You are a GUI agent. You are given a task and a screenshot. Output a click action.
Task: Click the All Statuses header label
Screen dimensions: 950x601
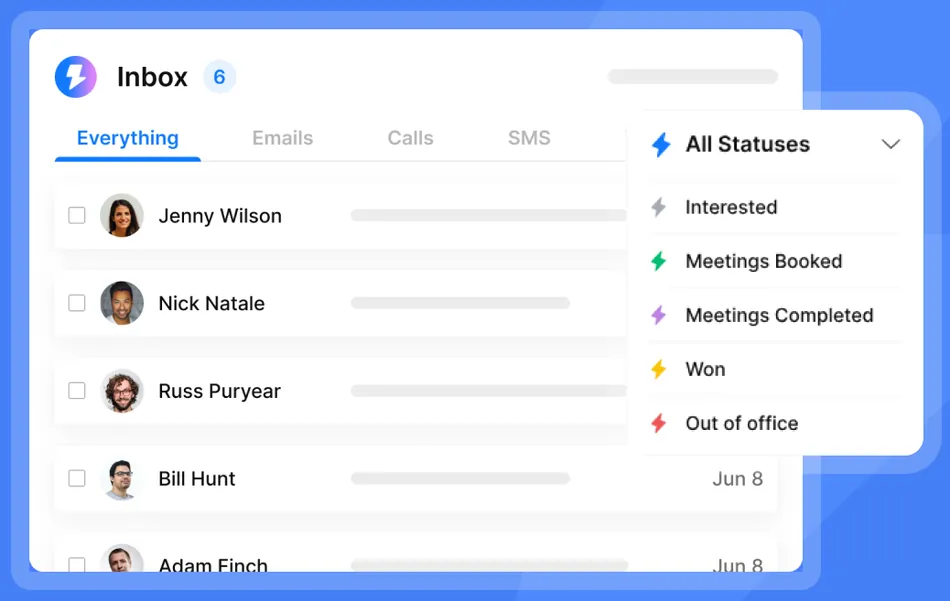748,144
